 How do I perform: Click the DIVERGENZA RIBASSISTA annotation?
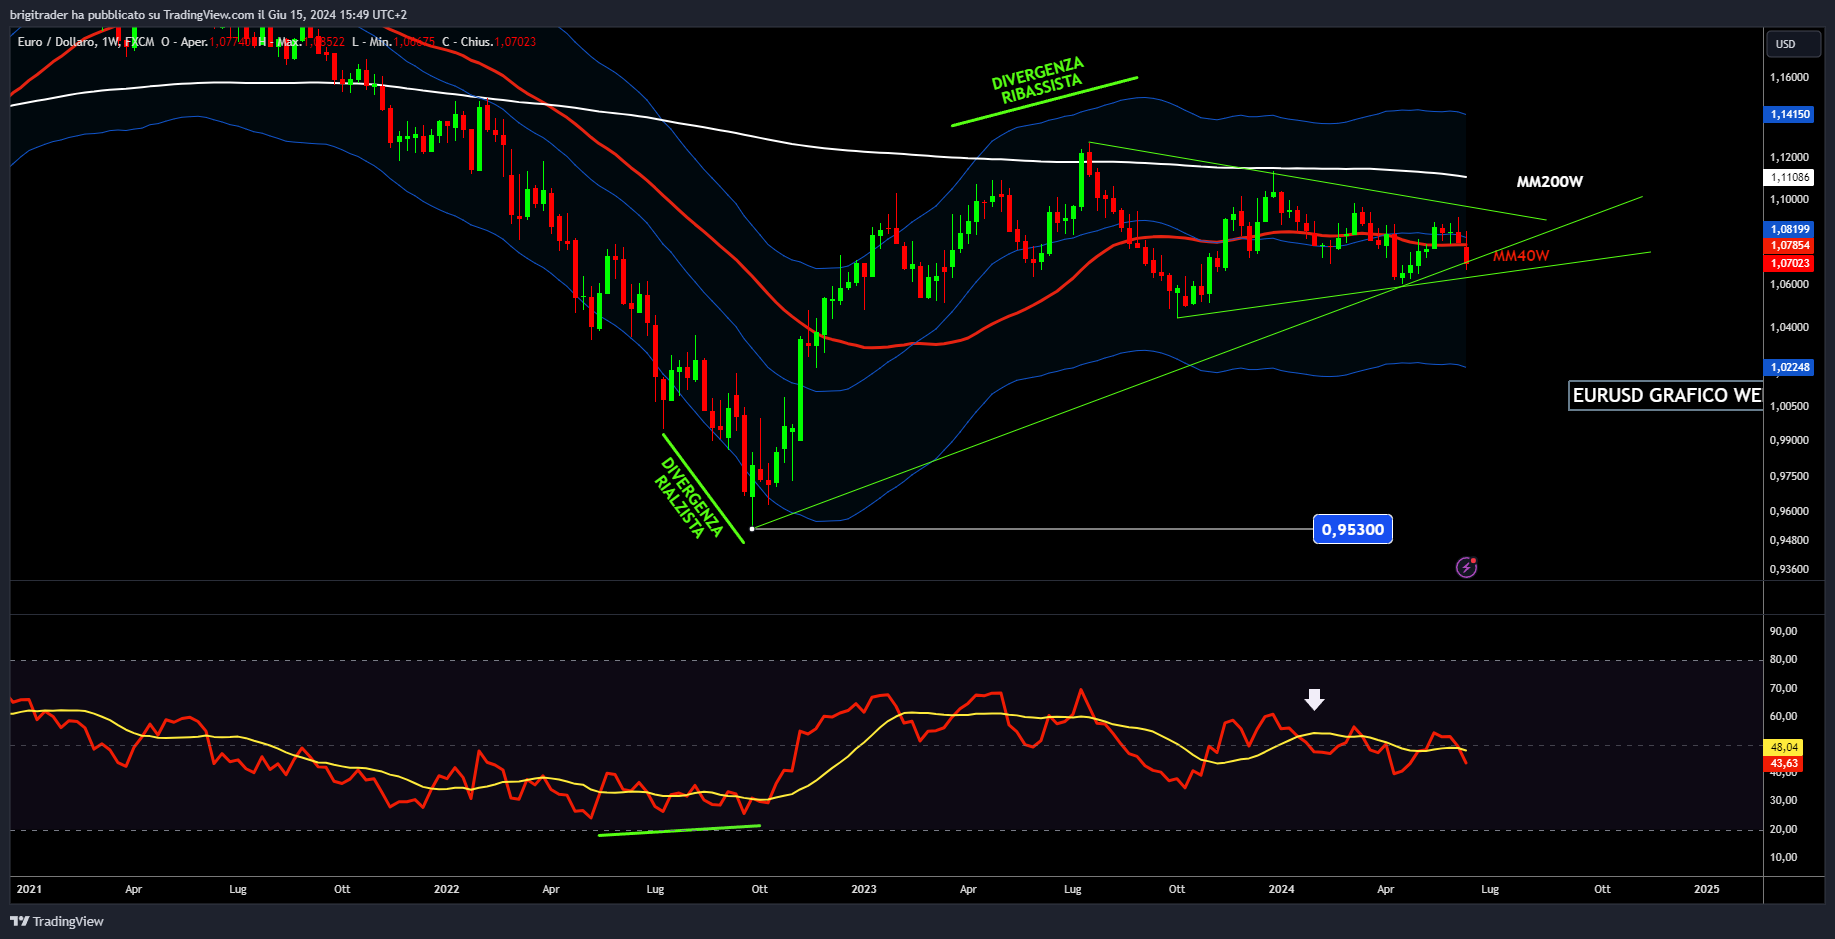[1040, 82]
